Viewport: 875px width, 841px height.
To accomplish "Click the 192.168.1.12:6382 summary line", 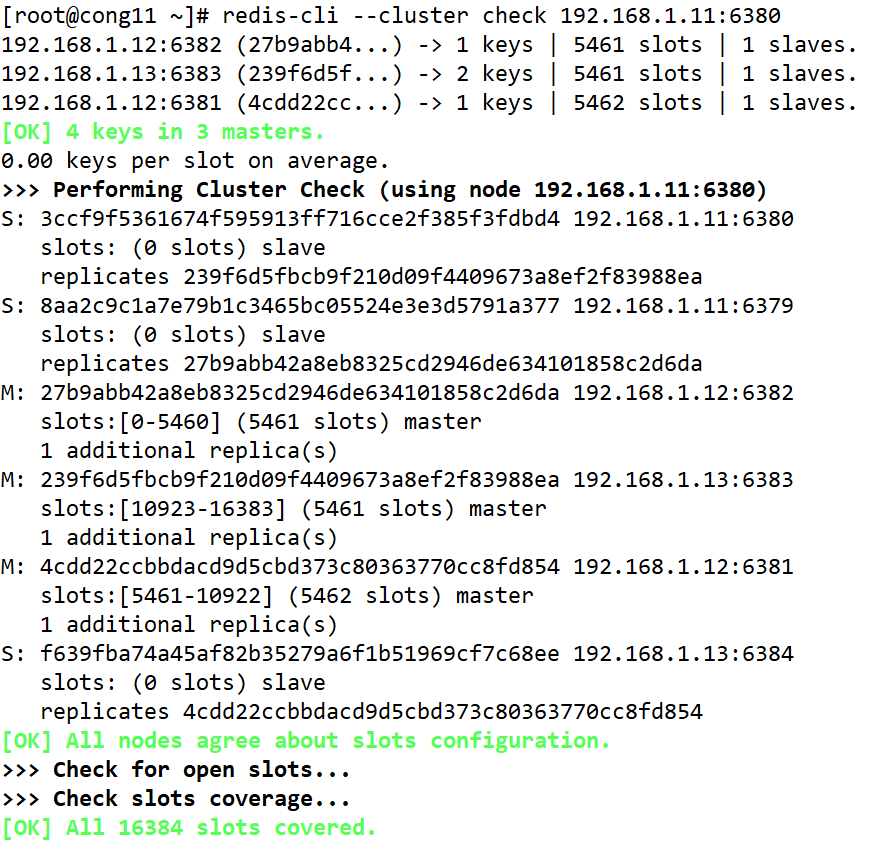I will click(429, 45).
